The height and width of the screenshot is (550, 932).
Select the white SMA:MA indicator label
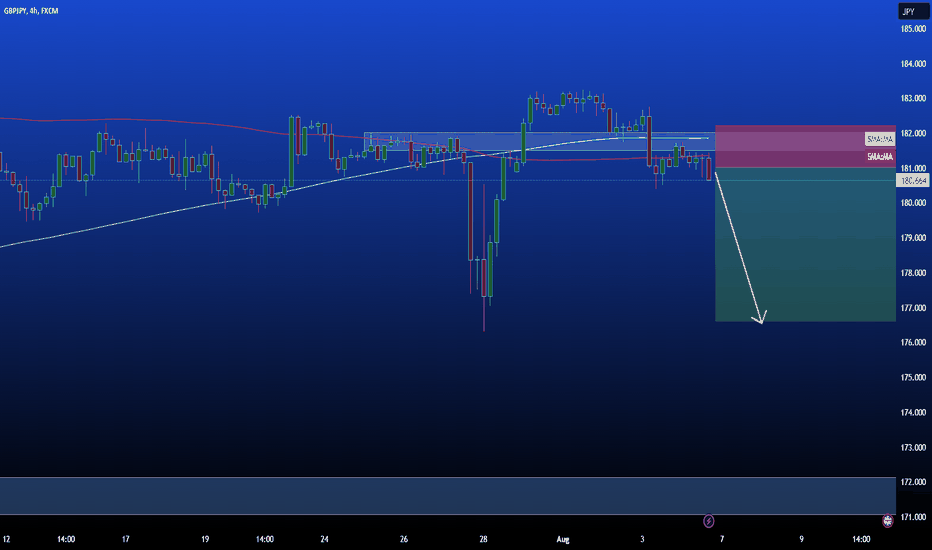(880, 139)
